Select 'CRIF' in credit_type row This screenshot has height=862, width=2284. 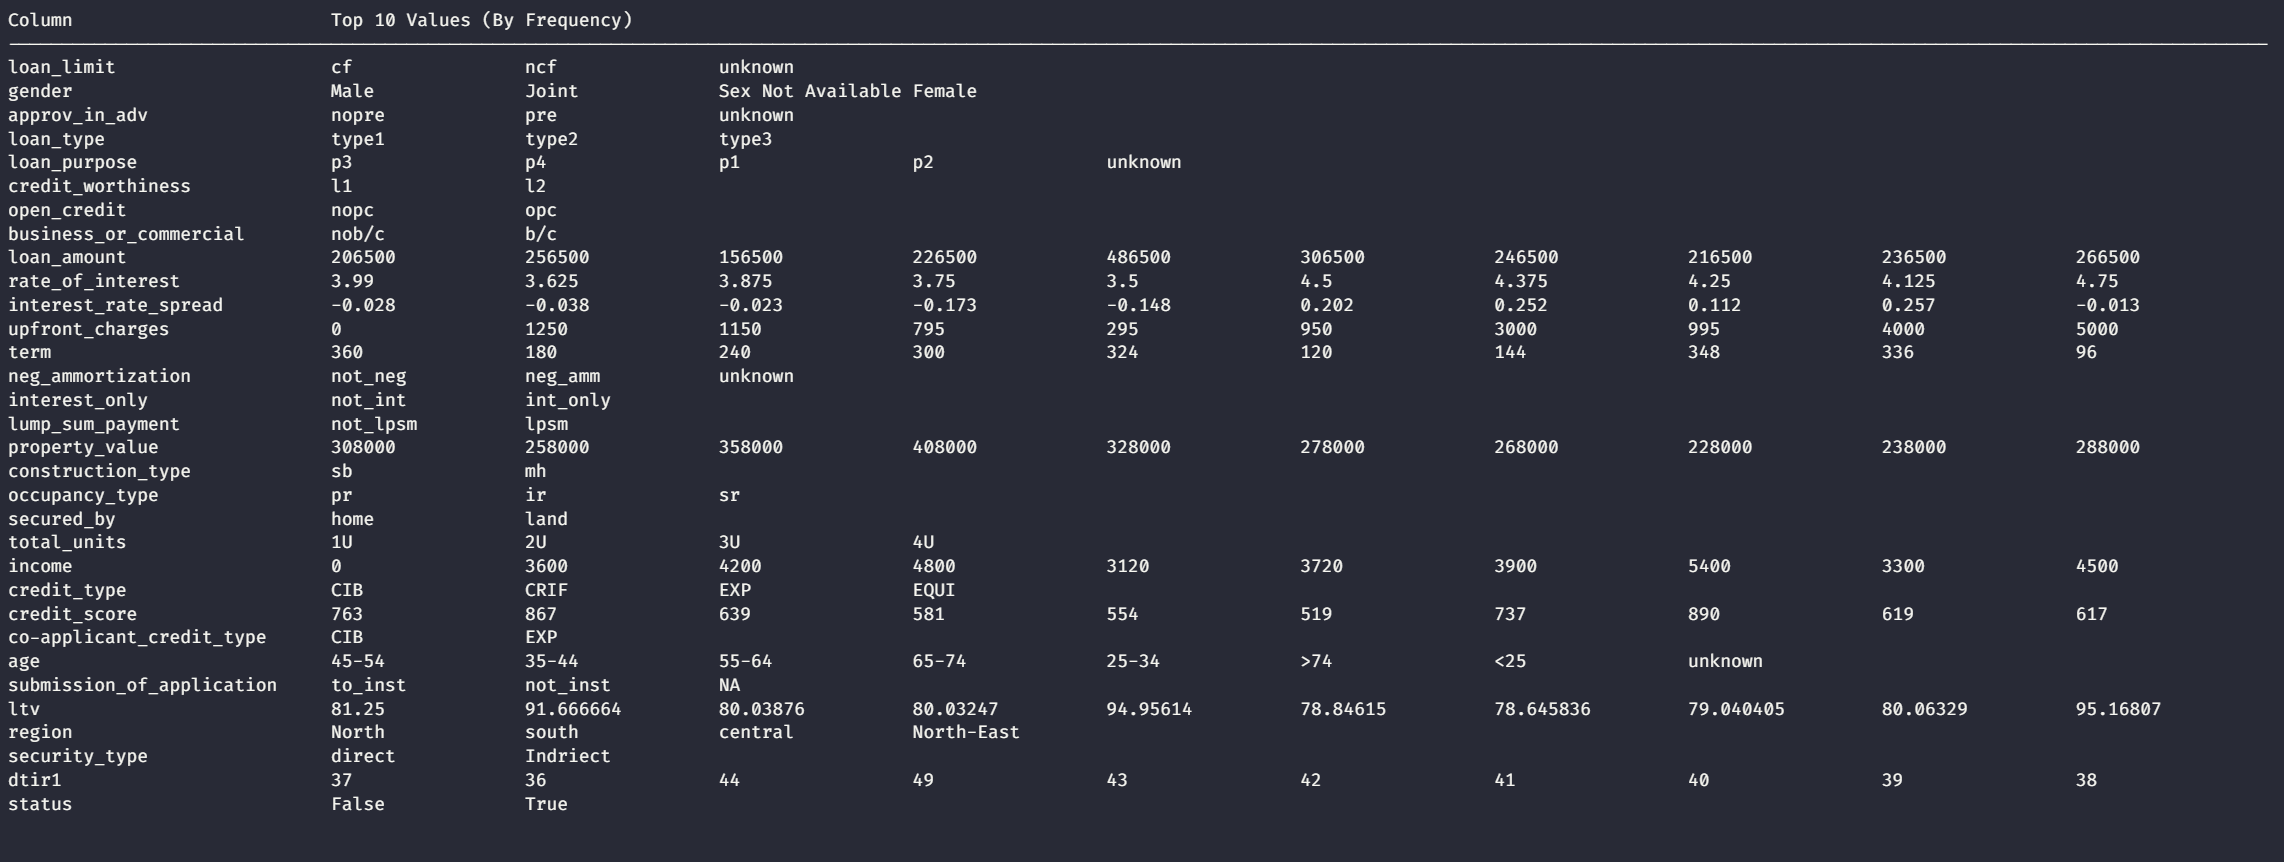coord(546,590)
